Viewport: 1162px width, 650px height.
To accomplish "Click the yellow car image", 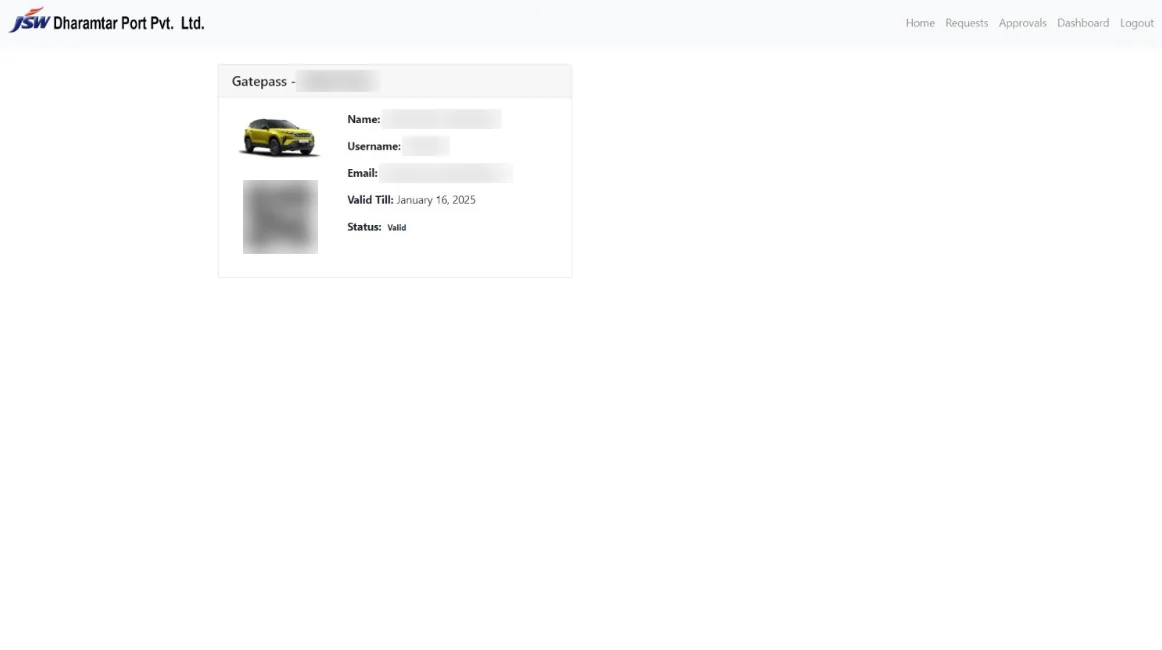I will pyautogui.click(x=279, y=137).
